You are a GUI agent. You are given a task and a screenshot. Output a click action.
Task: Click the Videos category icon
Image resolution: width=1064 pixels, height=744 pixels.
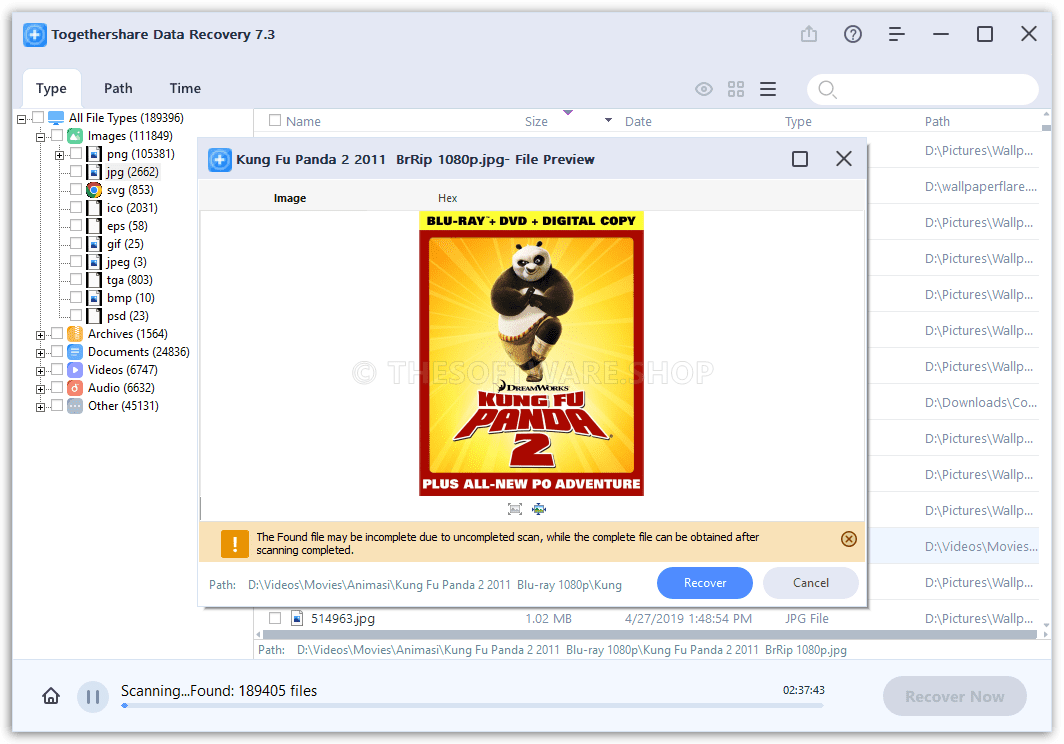(x=75, y=369)
